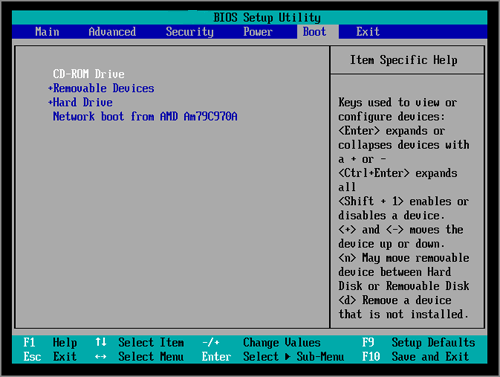Open the Security menu tab
Screen dimensions: 500x377
point(190,32)
